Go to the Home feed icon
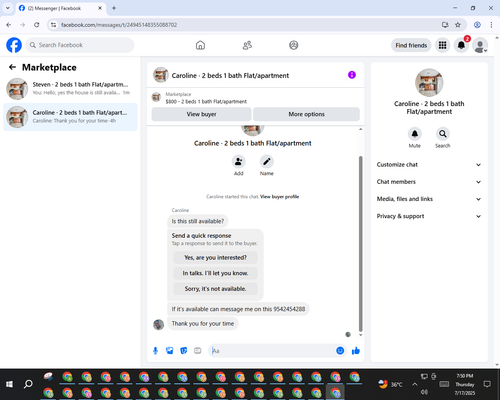The width and height of the screenshot is (500, 400). click(x=200, y=45)
